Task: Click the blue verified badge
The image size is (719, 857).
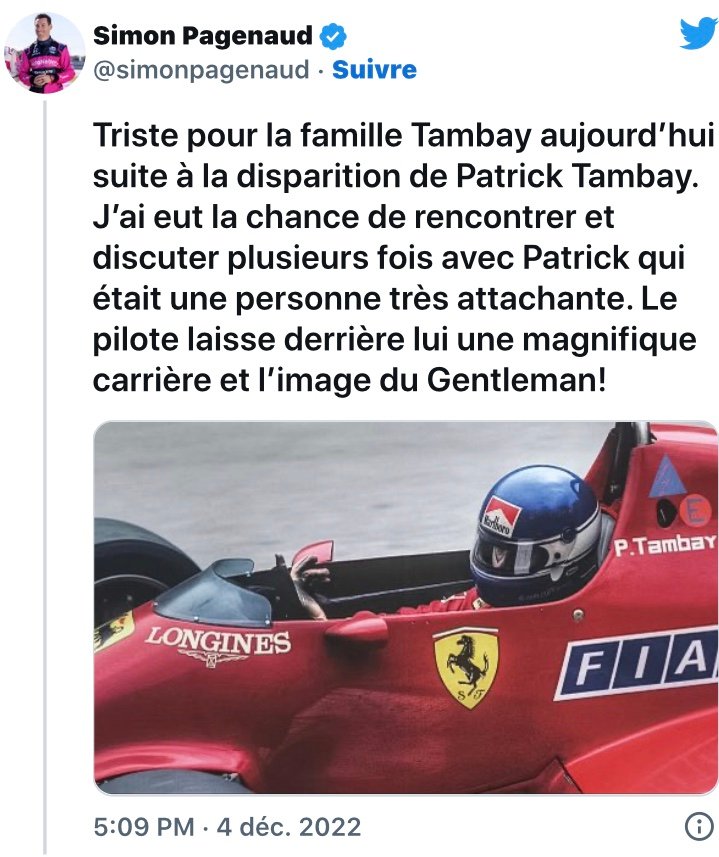Action: (x=333, y=37)
